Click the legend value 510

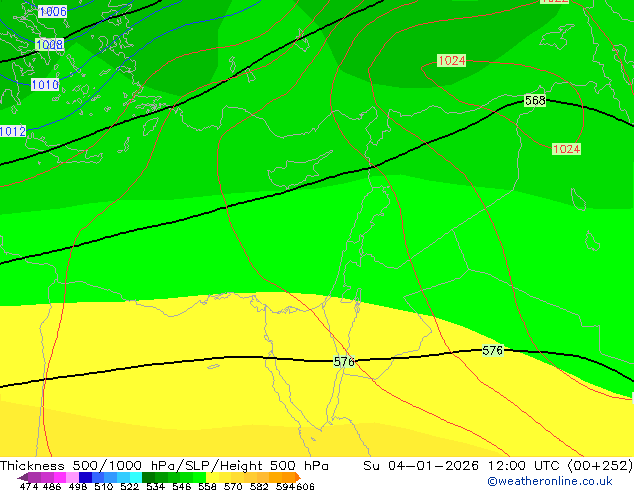tap(104, 486)
